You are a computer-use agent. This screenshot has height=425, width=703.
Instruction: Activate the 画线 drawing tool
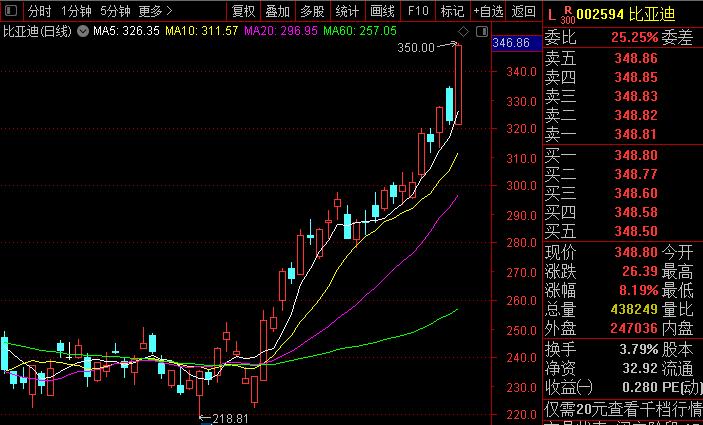382,11
